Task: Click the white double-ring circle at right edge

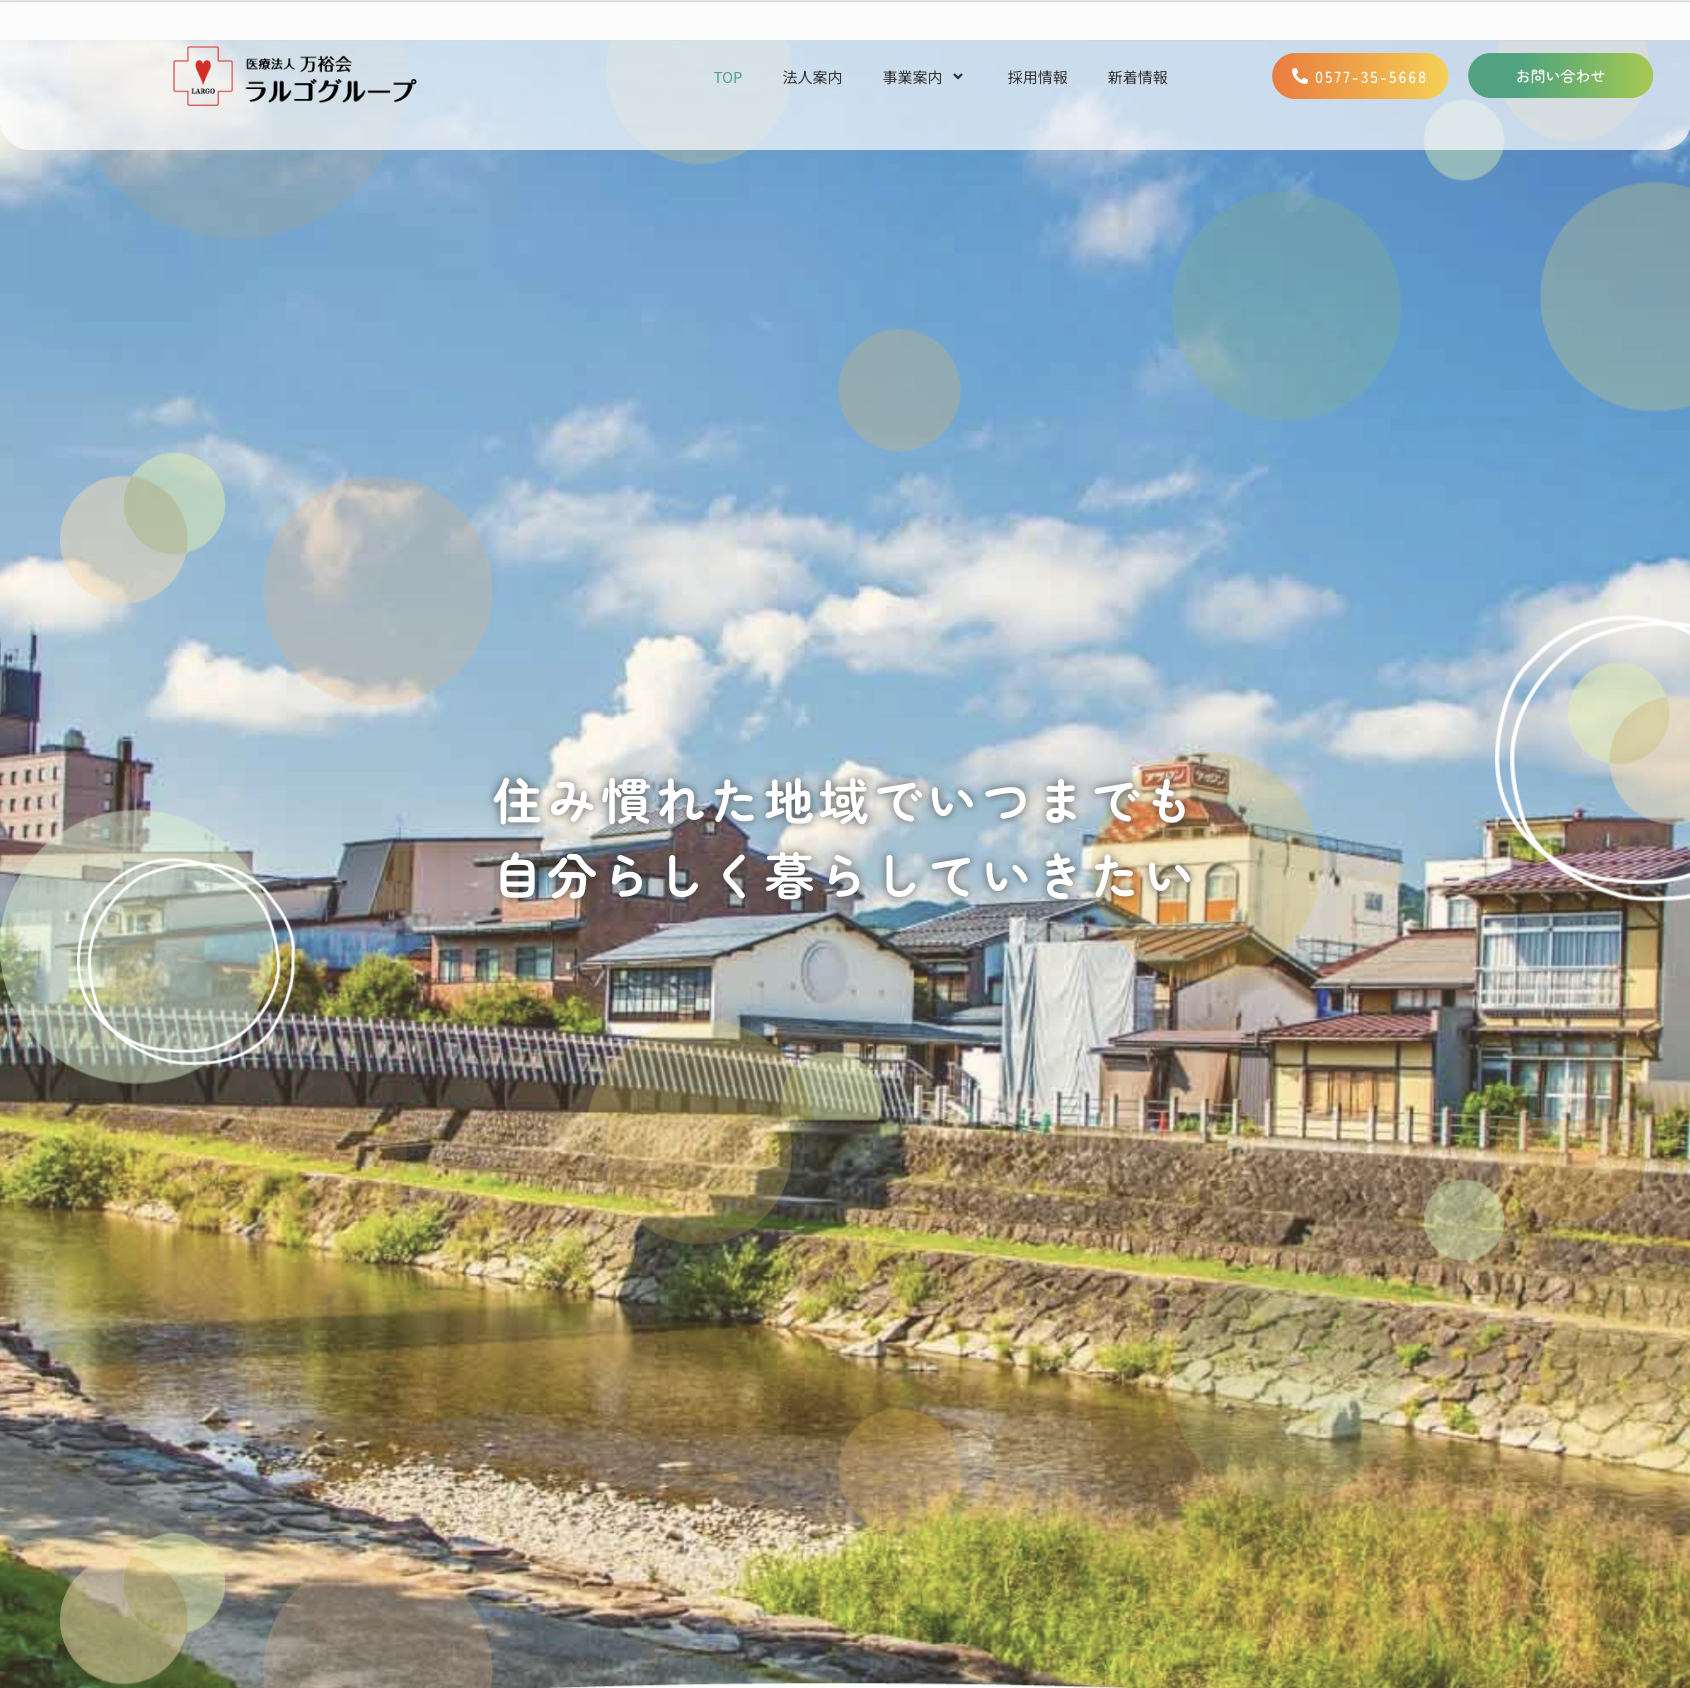Action: point(1600,760)
